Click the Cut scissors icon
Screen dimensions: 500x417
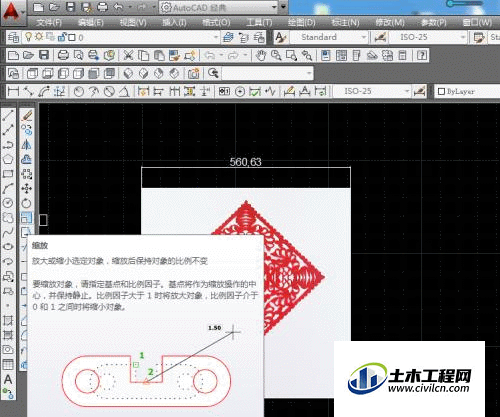click(128, 55)
